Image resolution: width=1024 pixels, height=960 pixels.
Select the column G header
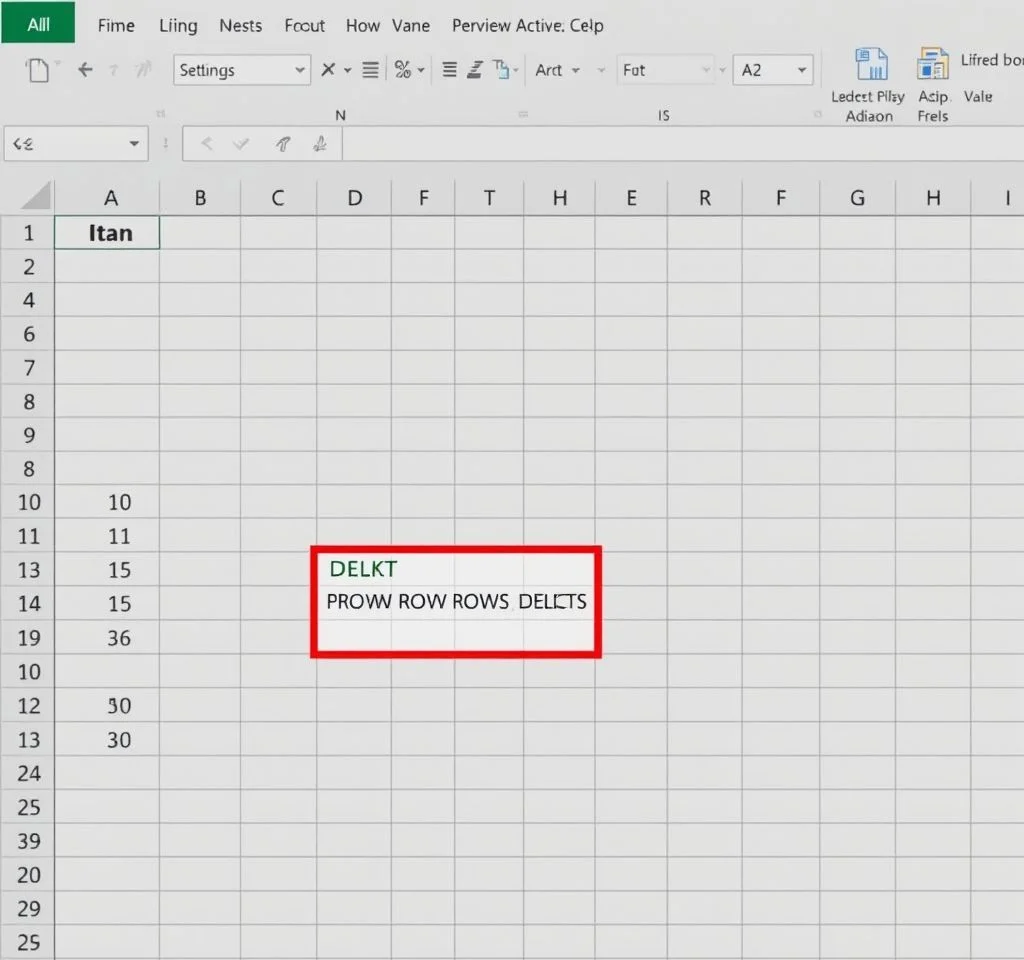(857, 197)
